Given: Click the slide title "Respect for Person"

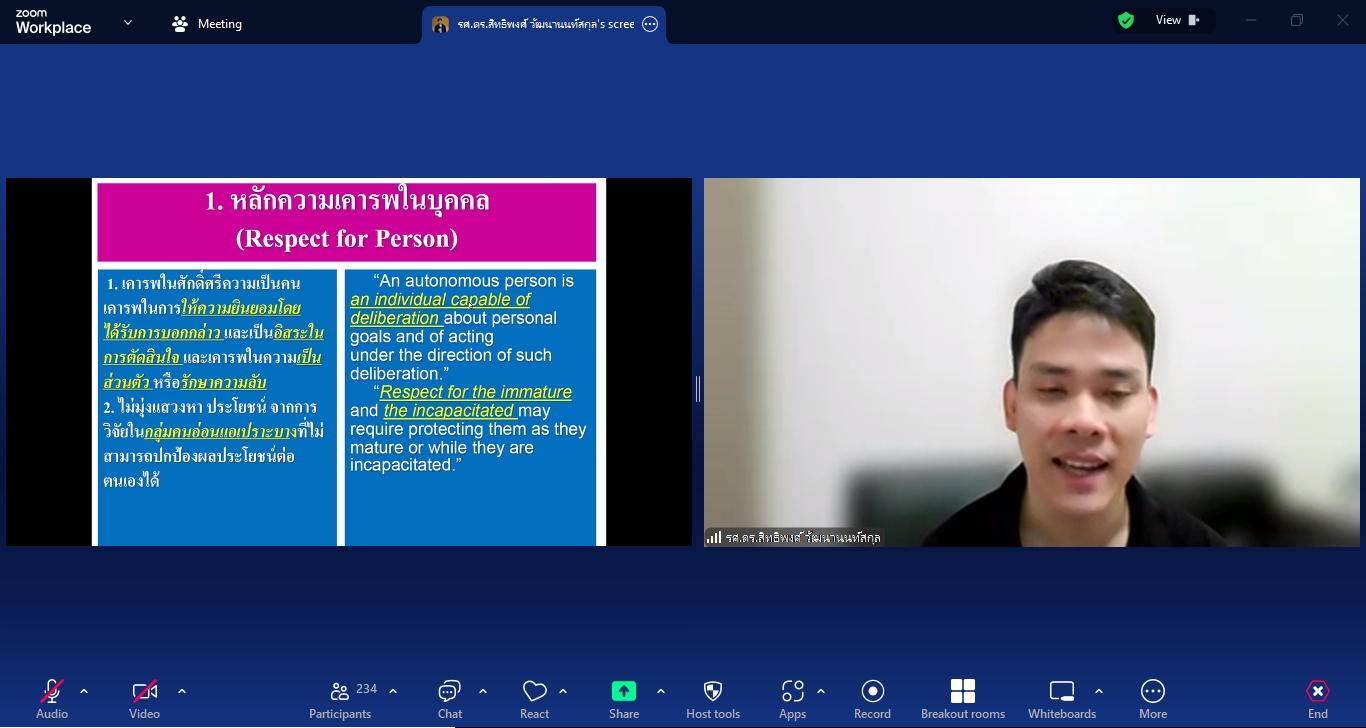Looking at the screenshot, I should pos(347,239).
